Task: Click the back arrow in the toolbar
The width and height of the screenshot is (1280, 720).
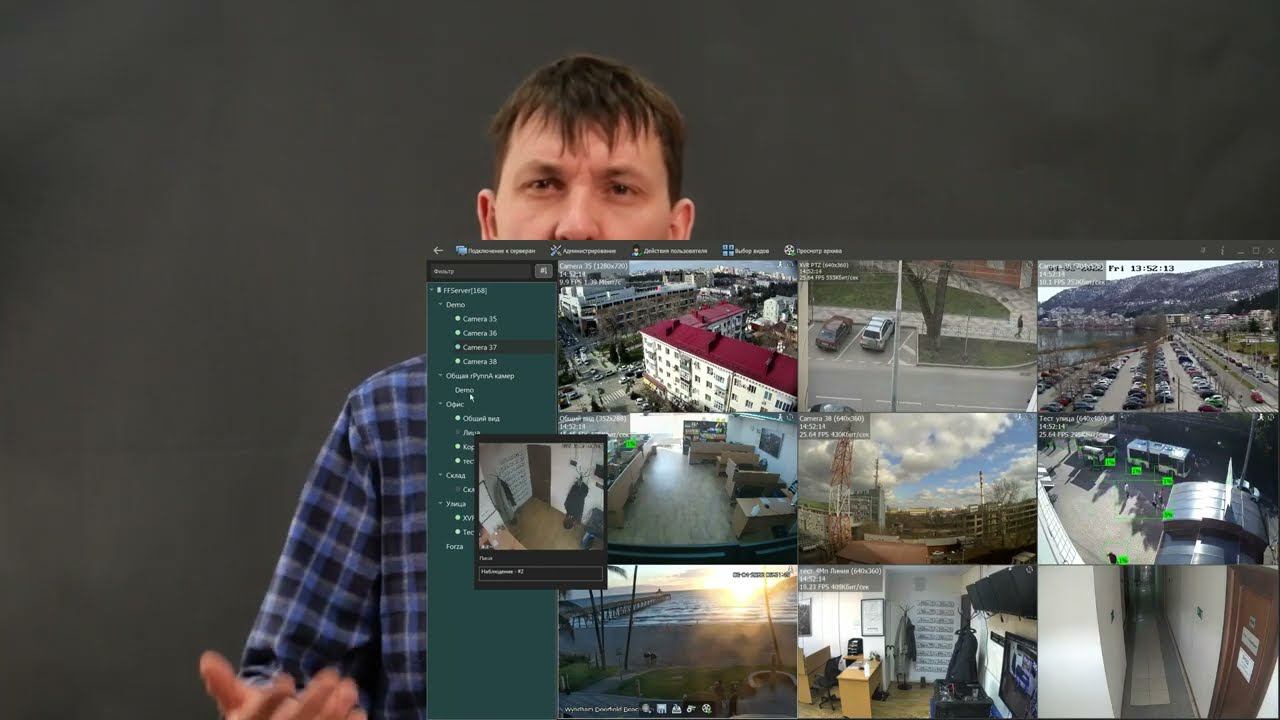Action: coord(438,250)
